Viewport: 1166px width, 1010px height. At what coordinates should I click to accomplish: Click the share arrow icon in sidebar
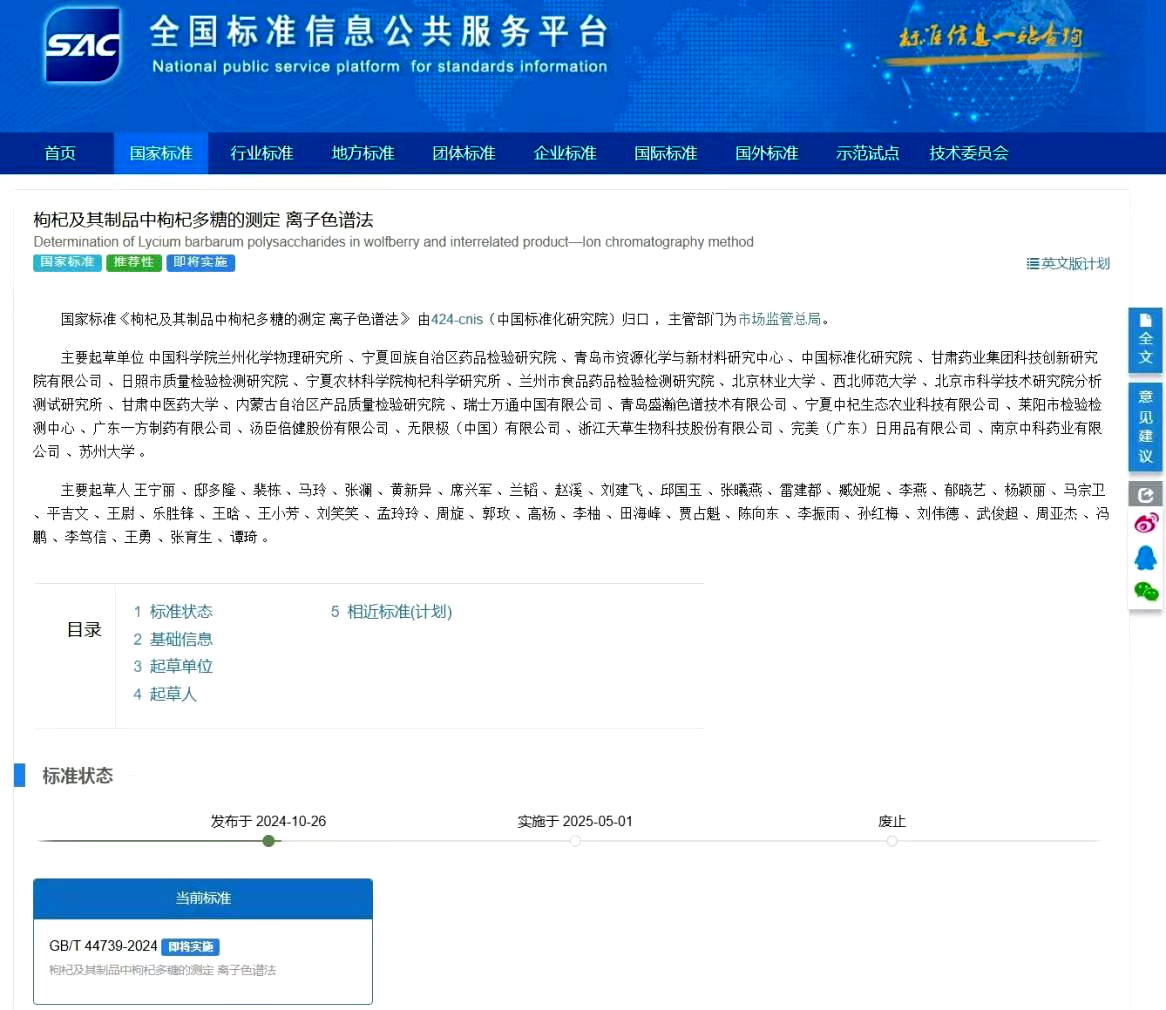point(1145,494)
